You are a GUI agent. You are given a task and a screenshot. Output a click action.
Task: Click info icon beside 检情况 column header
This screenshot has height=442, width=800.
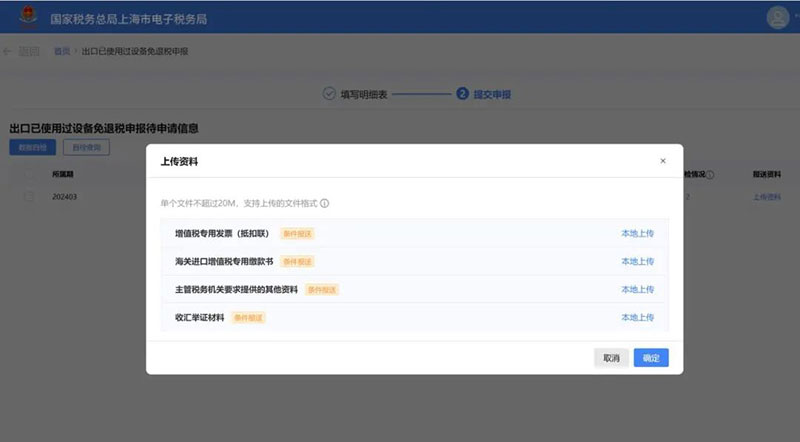tap(710, 174)
